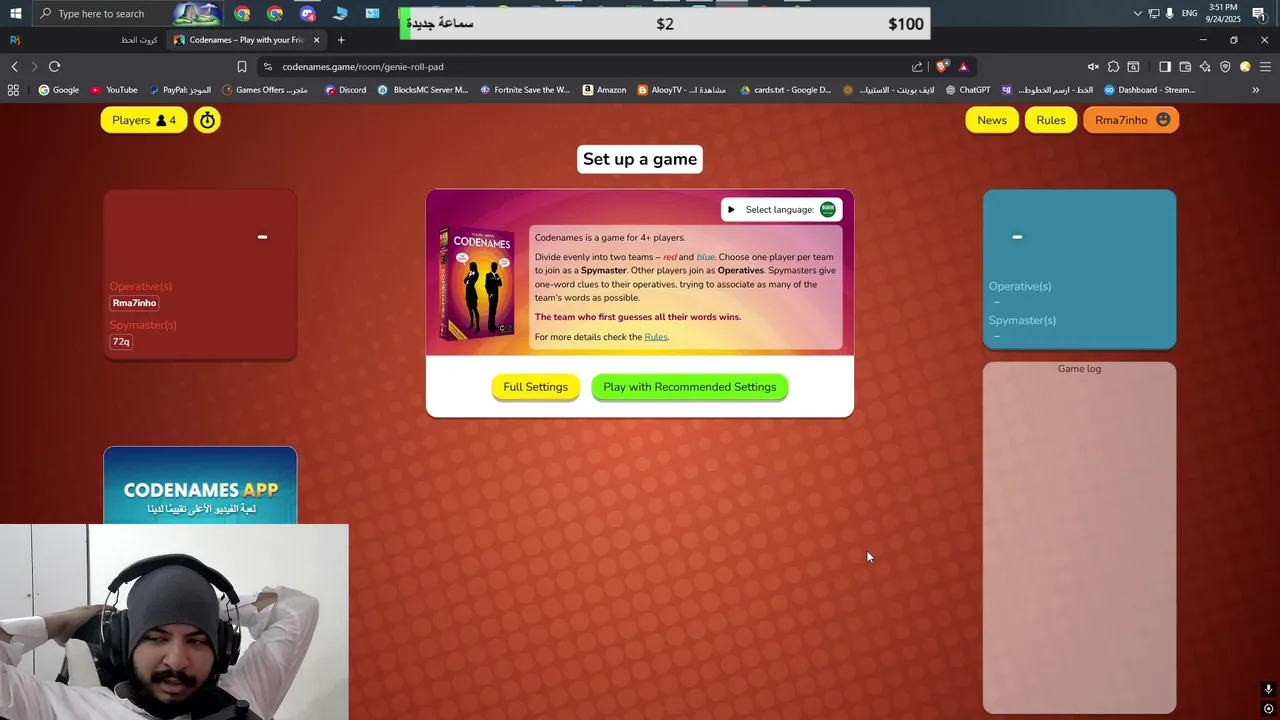Click the share page icon
The width and height of the screenshot is (1280, 720).
tap(917, 67)
